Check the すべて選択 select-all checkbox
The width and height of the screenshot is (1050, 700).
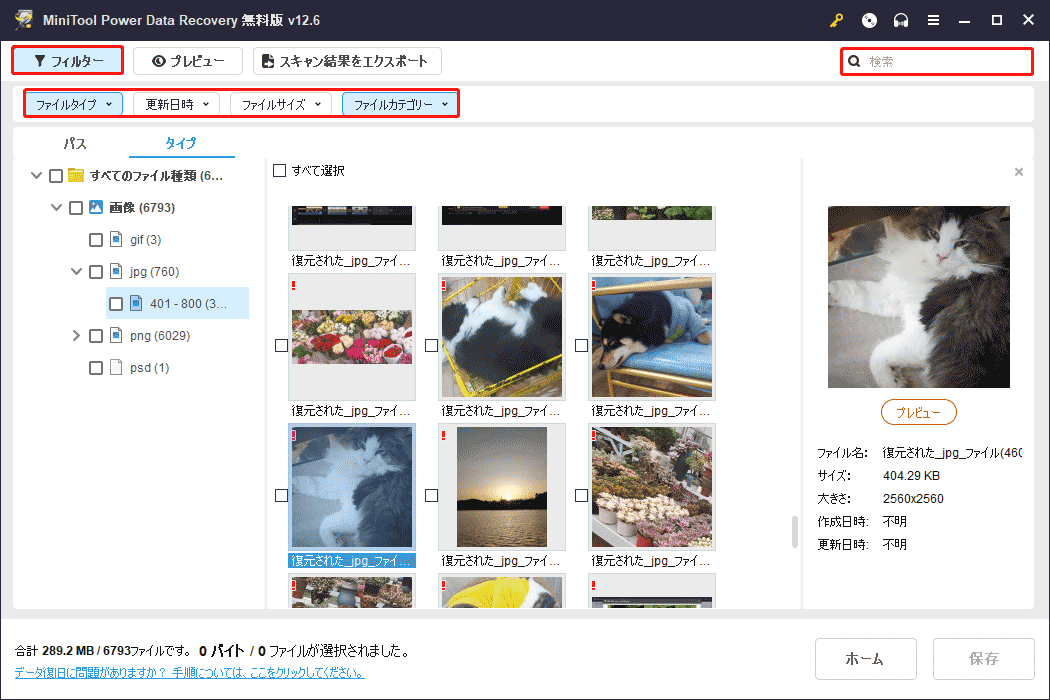pyautogui.click(x=279, y=171)
